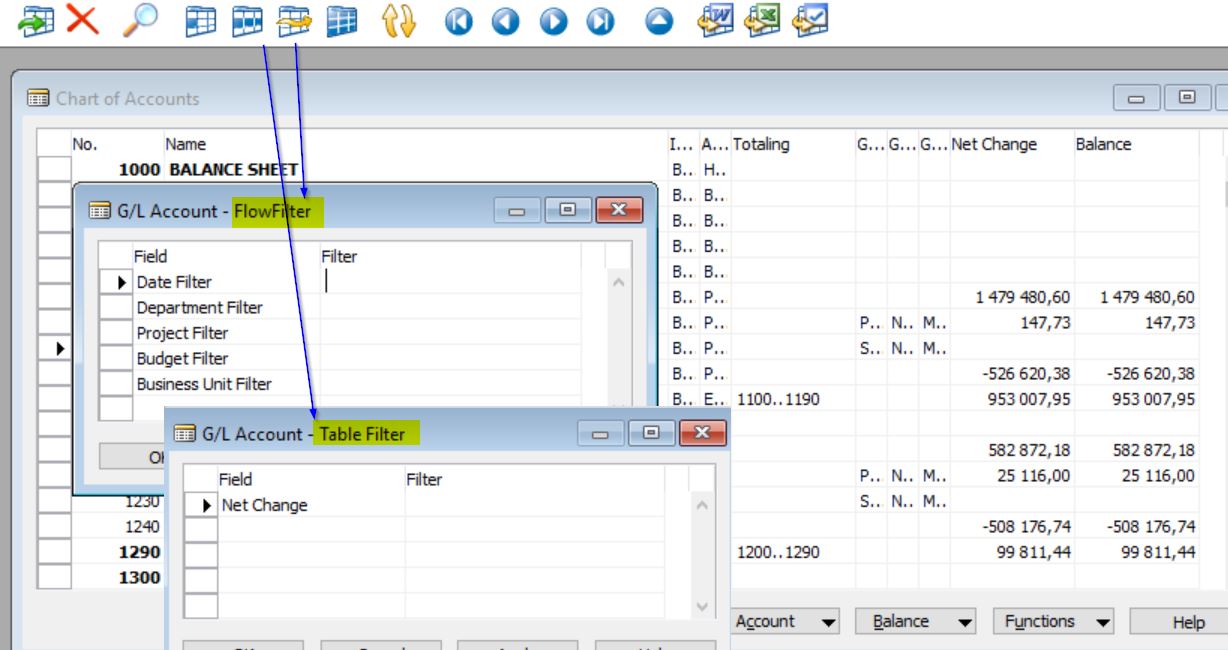Click the FlowFilter window title icon
1228x650 pixels.
coord(99,211)
